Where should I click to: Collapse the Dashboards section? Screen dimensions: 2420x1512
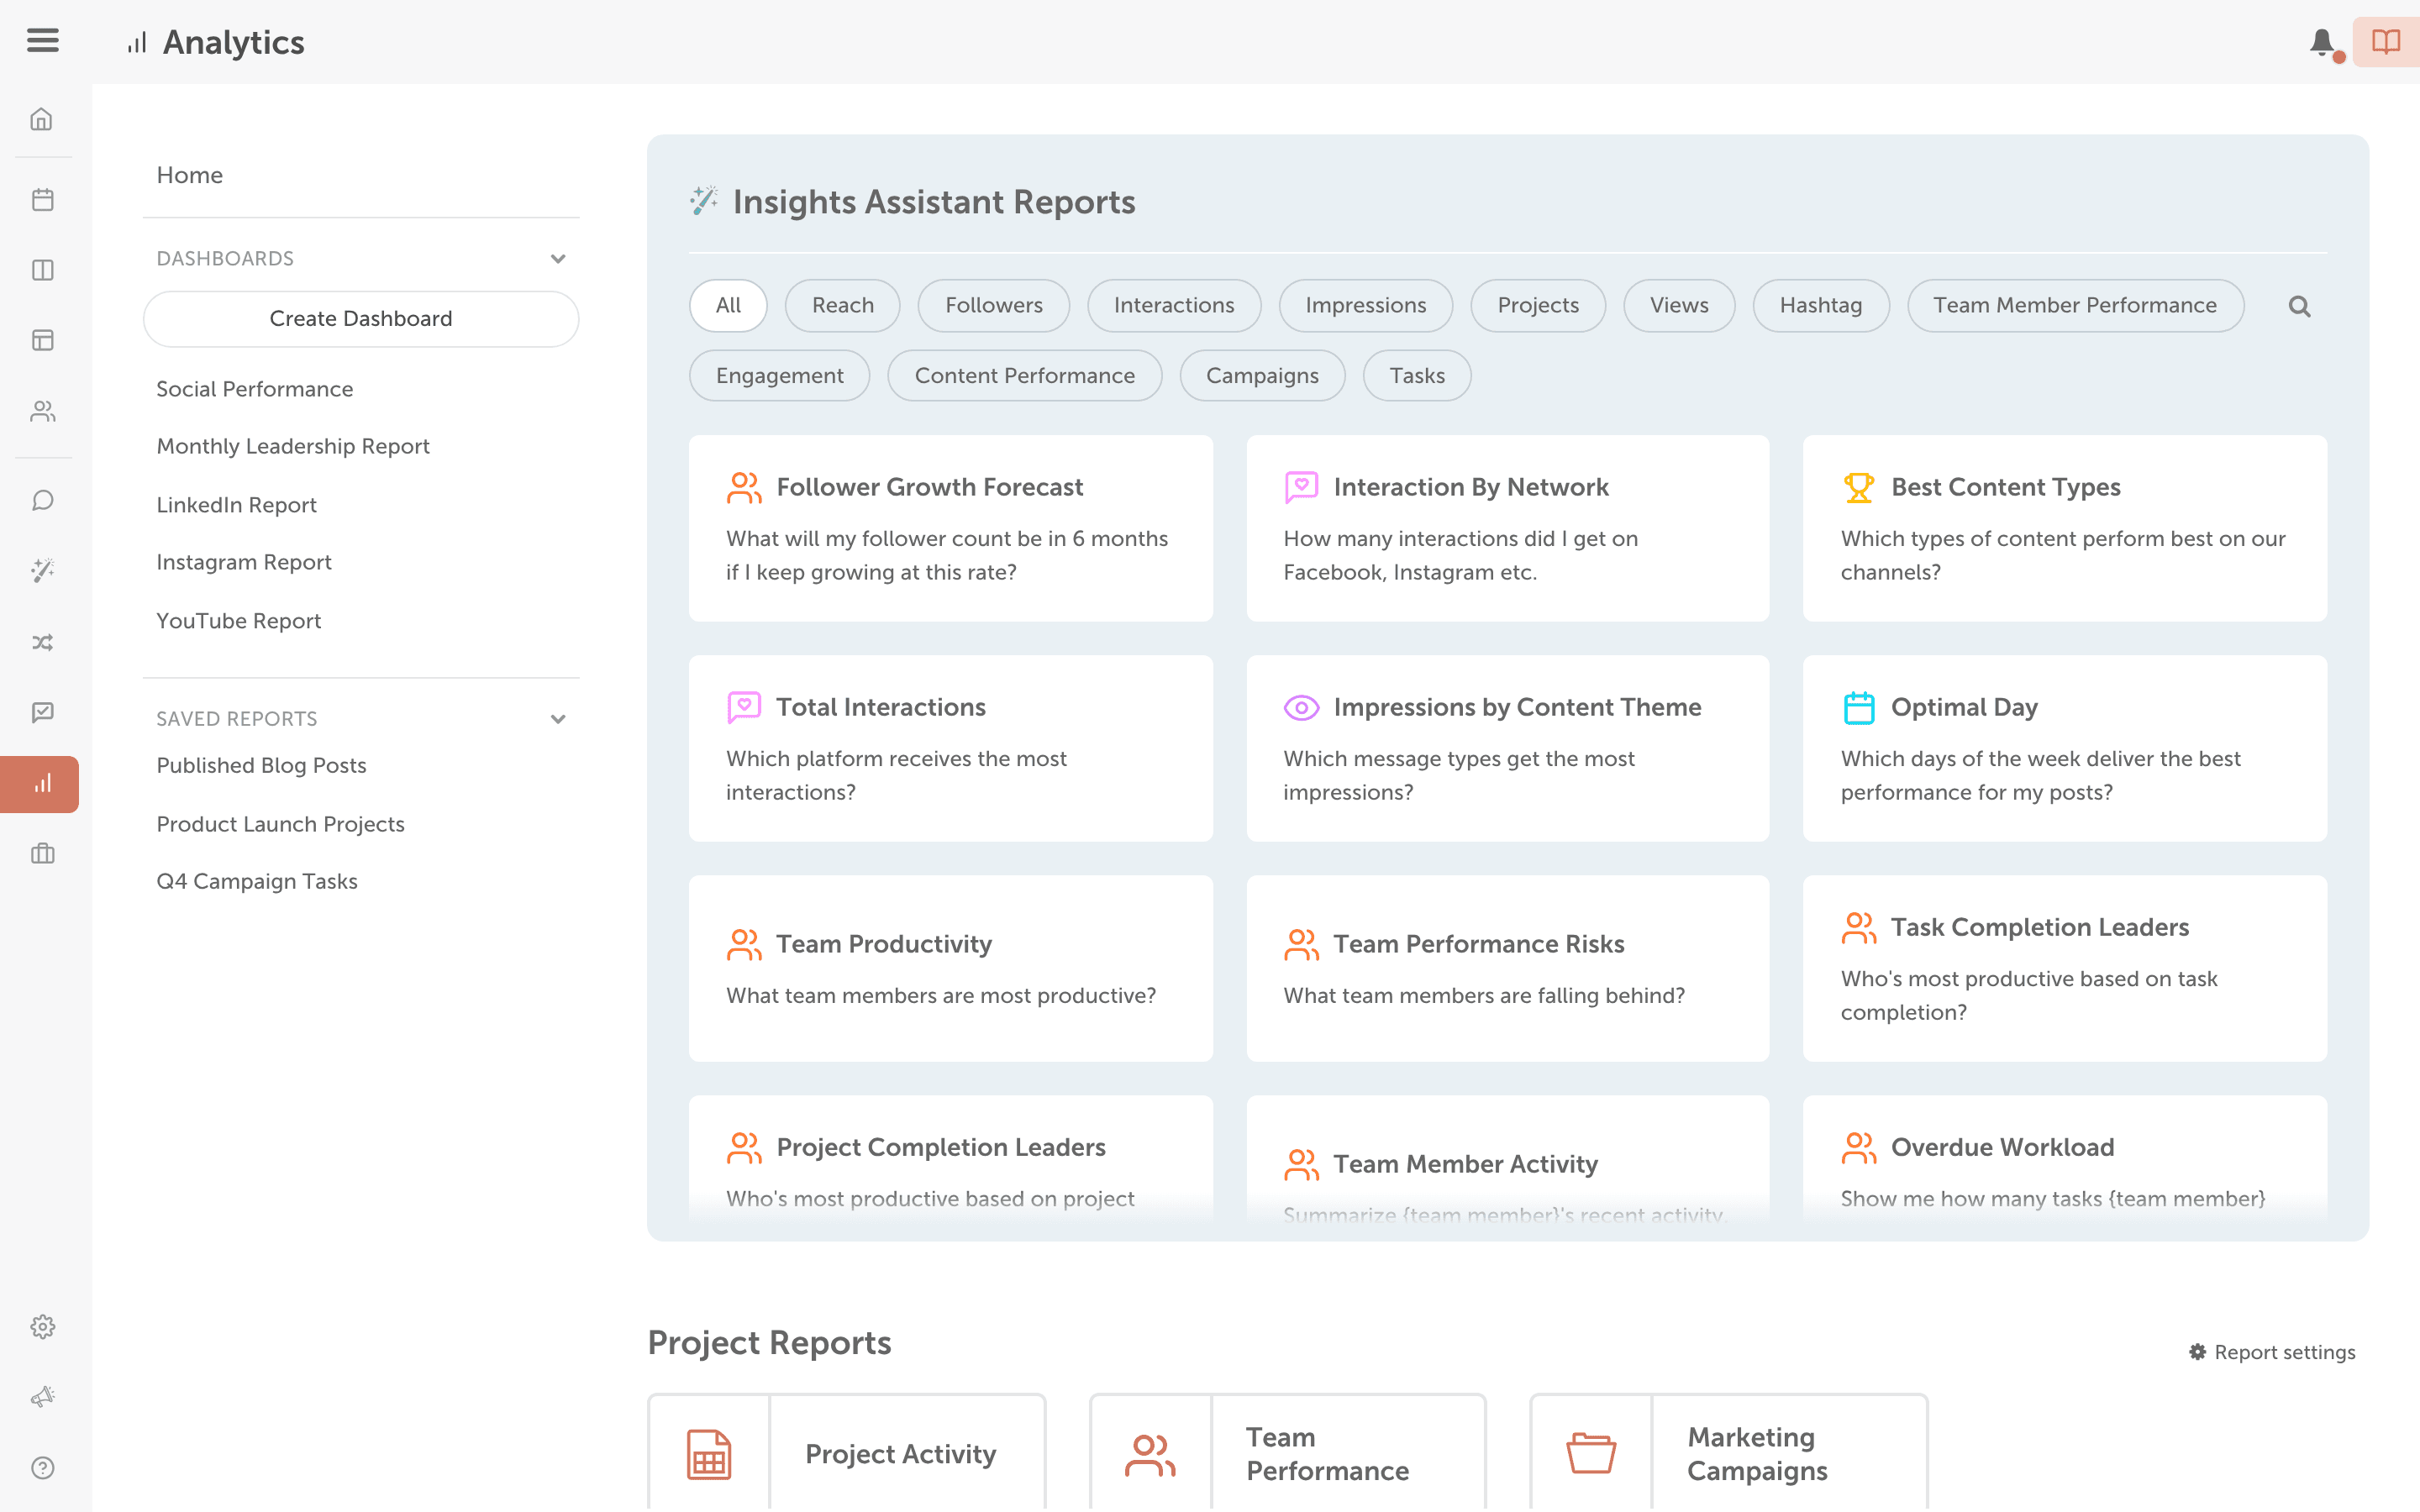[x=558, y=259]
